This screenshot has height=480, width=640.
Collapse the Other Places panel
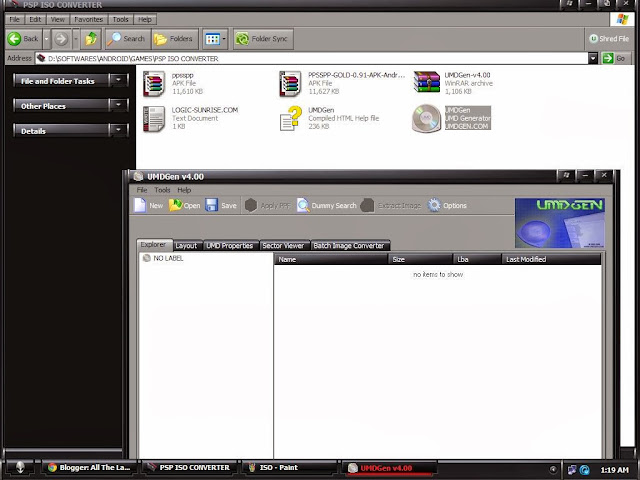pos(118,105)
